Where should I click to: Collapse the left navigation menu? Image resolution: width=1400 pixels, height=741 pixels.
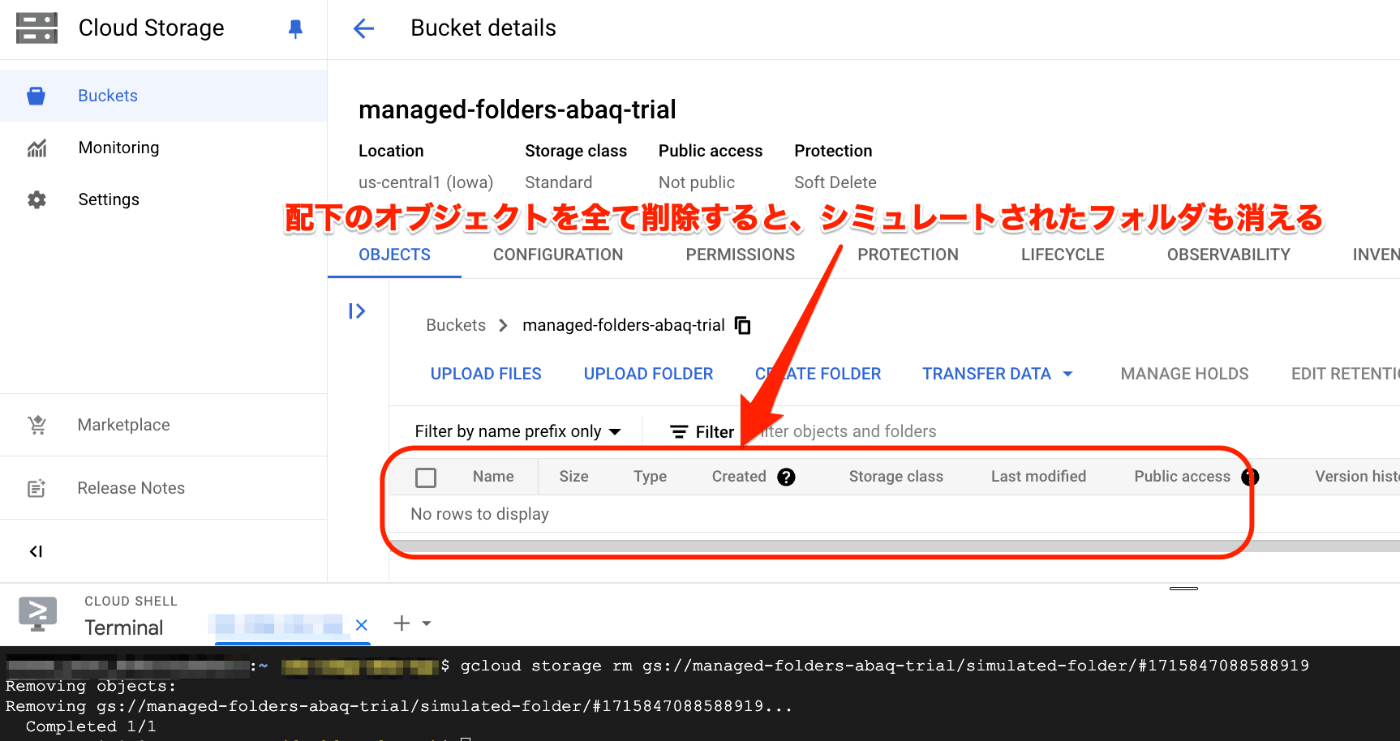tap(36, 551)
